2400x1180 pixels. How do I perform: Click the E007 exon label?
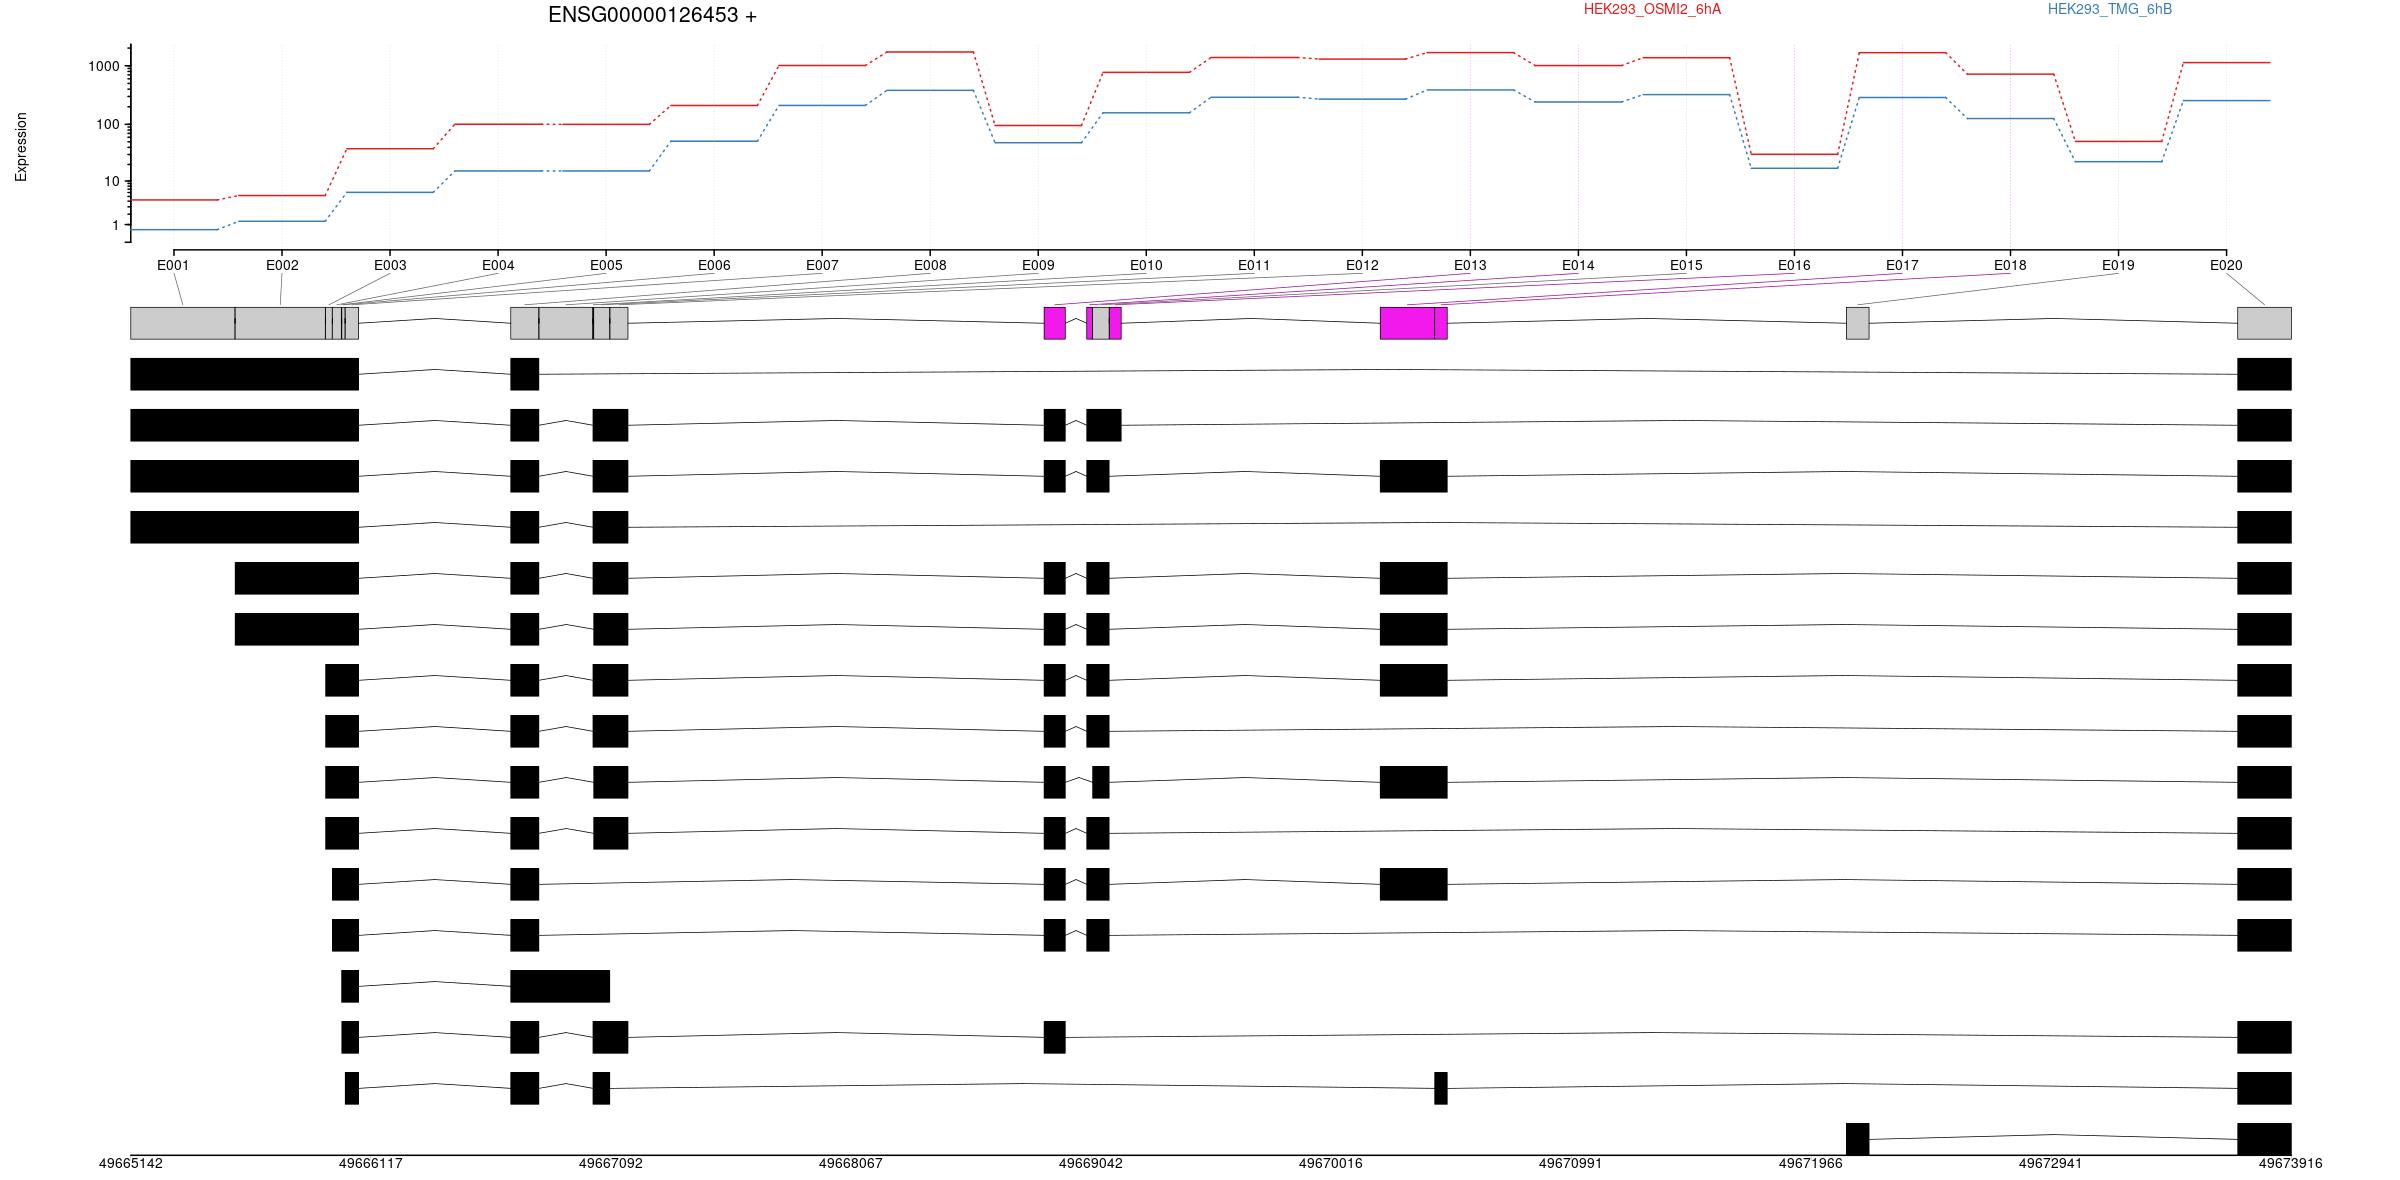pos(822,265)
